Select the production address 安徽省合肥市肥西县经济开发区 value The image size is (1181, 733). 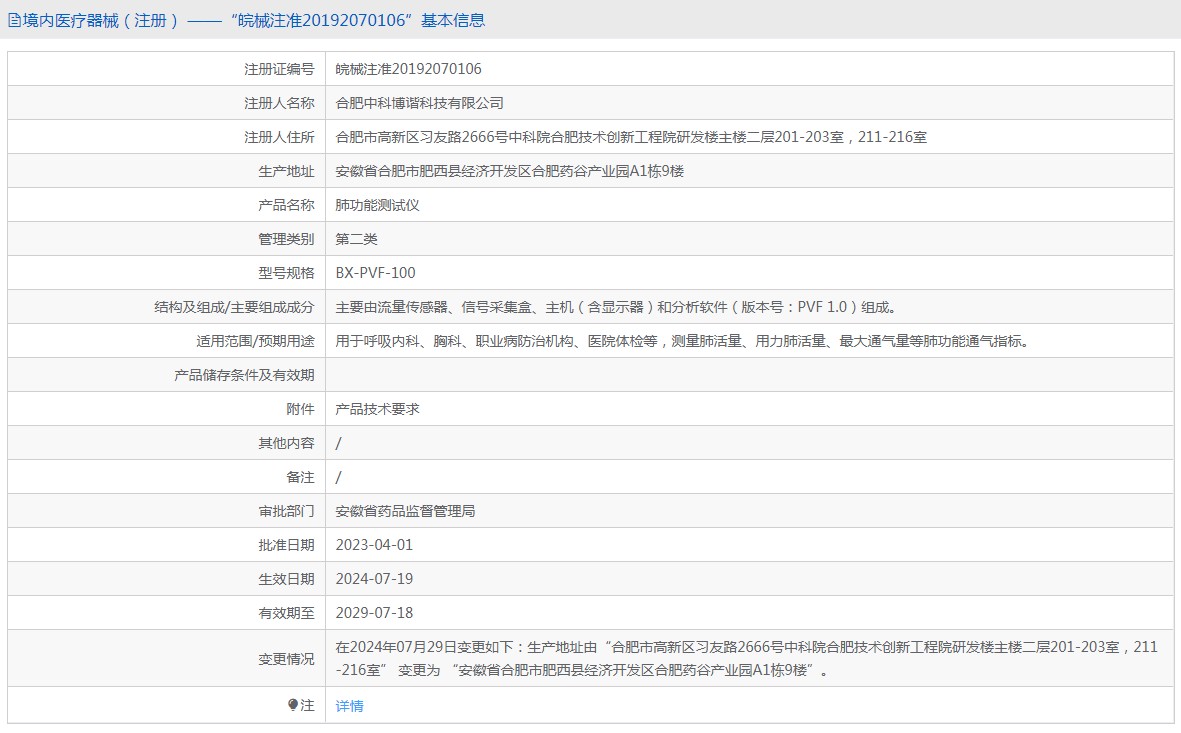point(510,171)
